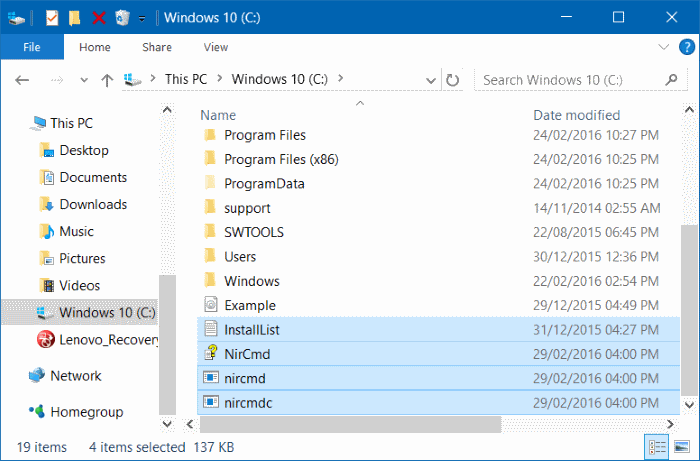
Task: Click the drive icon in the address bar
Action: [132, 79]
